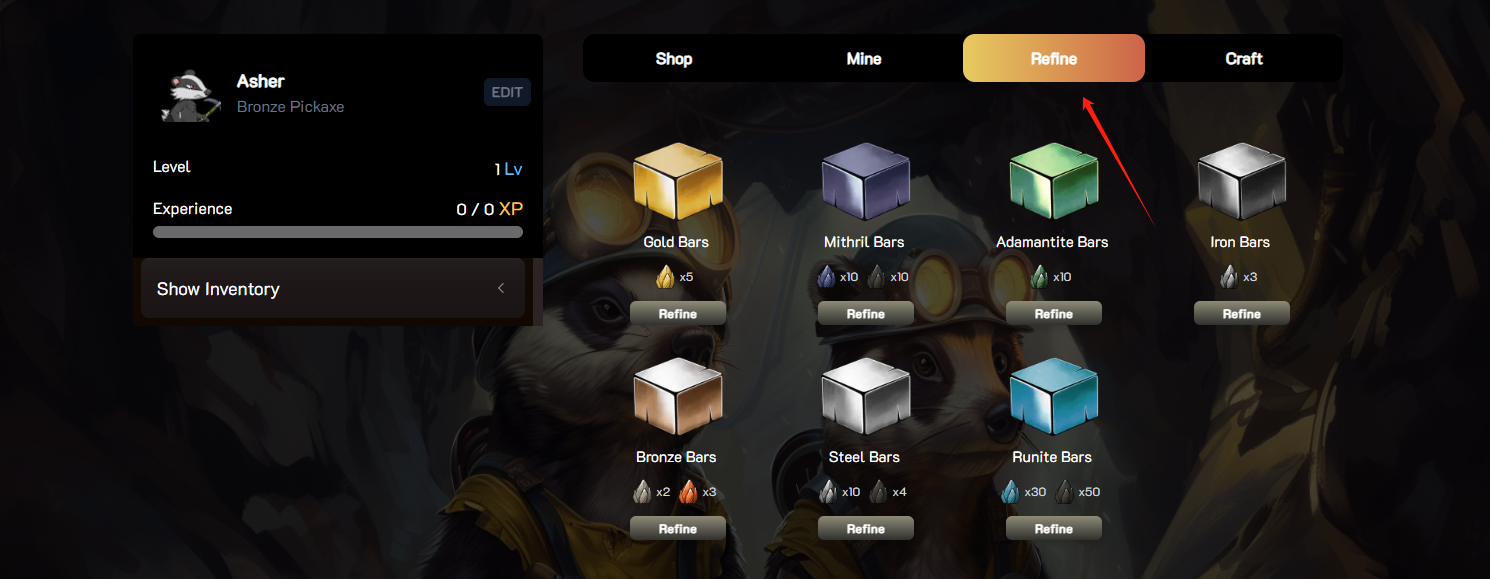Switch to the Mine tab
The height and width of the screenshot is (579, 1490).
coord(864,59)
